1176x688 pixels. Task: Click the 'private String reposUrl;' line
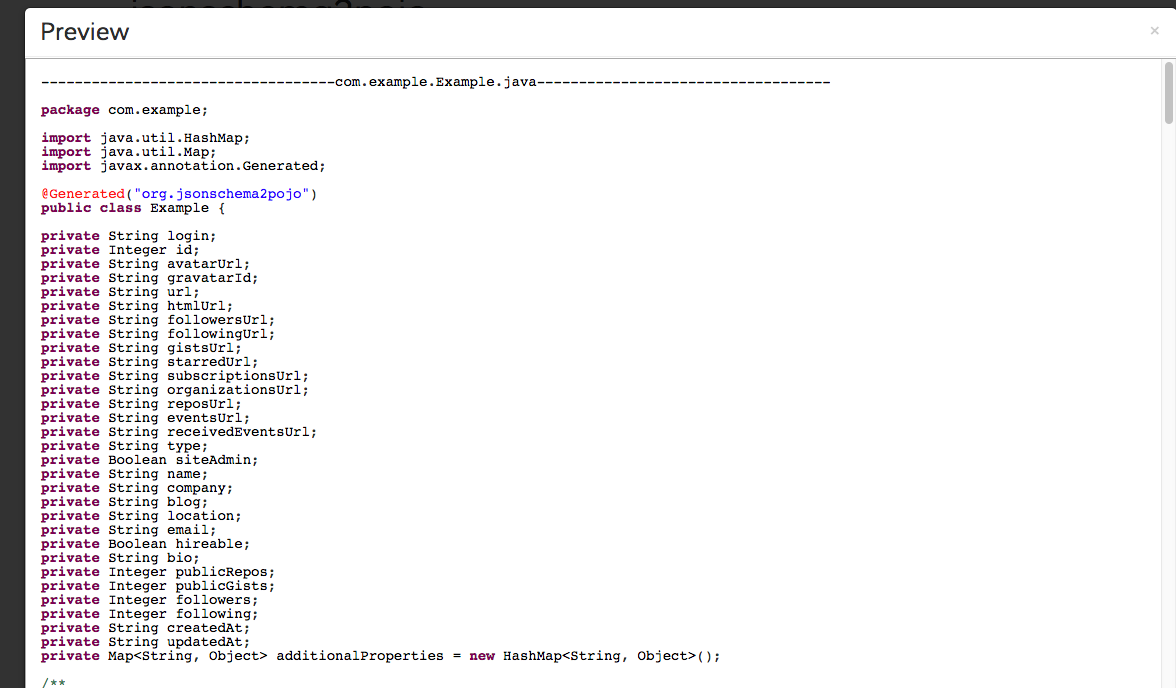[x=141, y=404]
